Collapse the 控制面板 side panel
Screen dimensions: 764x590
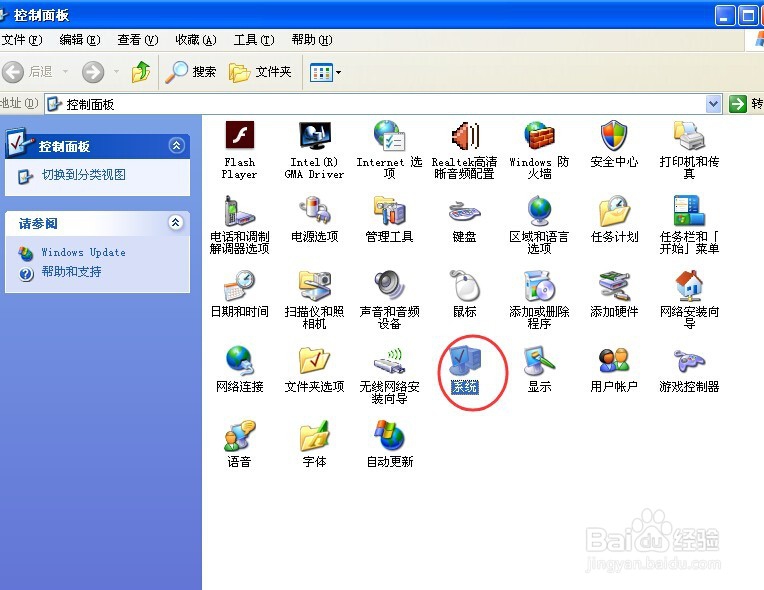(176, 145)
